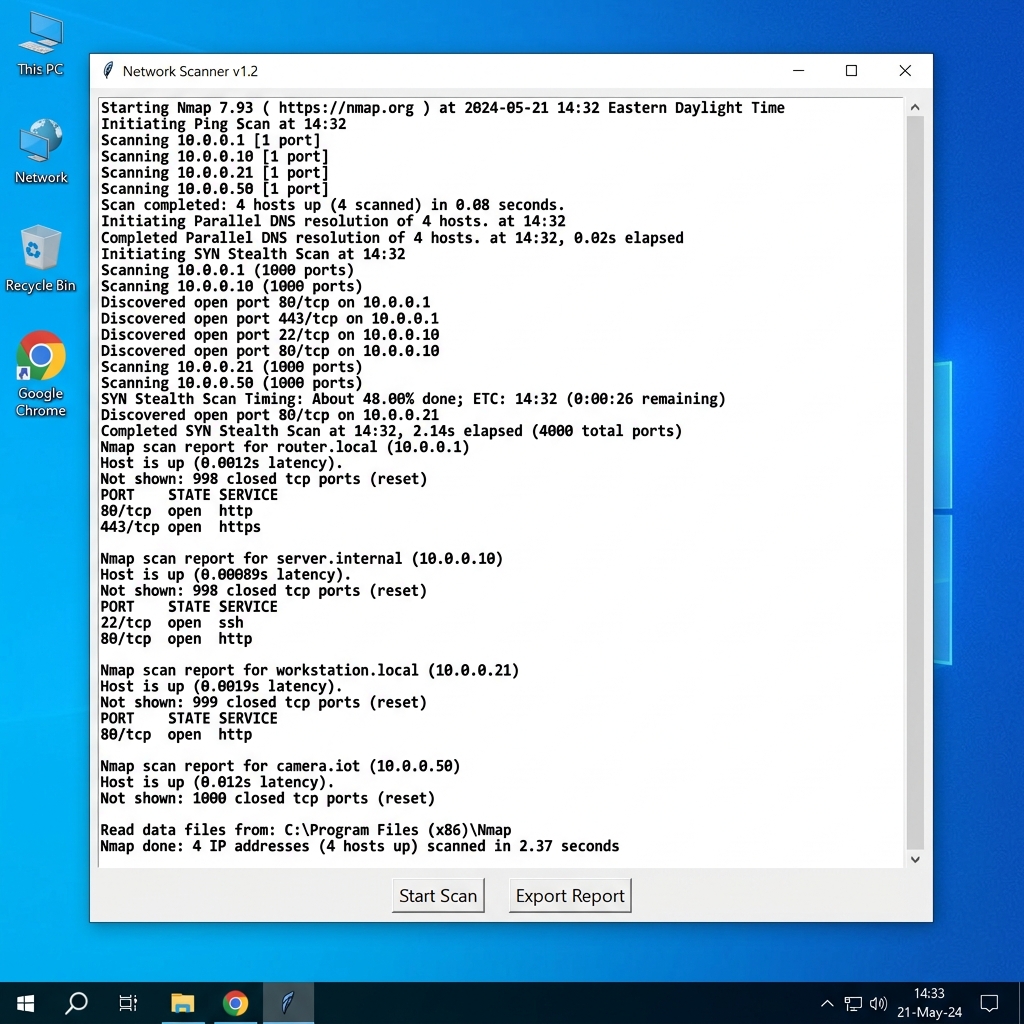Screen dimensions: 1024x1024
Task: Click Export Report
Action: pos(570,895)
